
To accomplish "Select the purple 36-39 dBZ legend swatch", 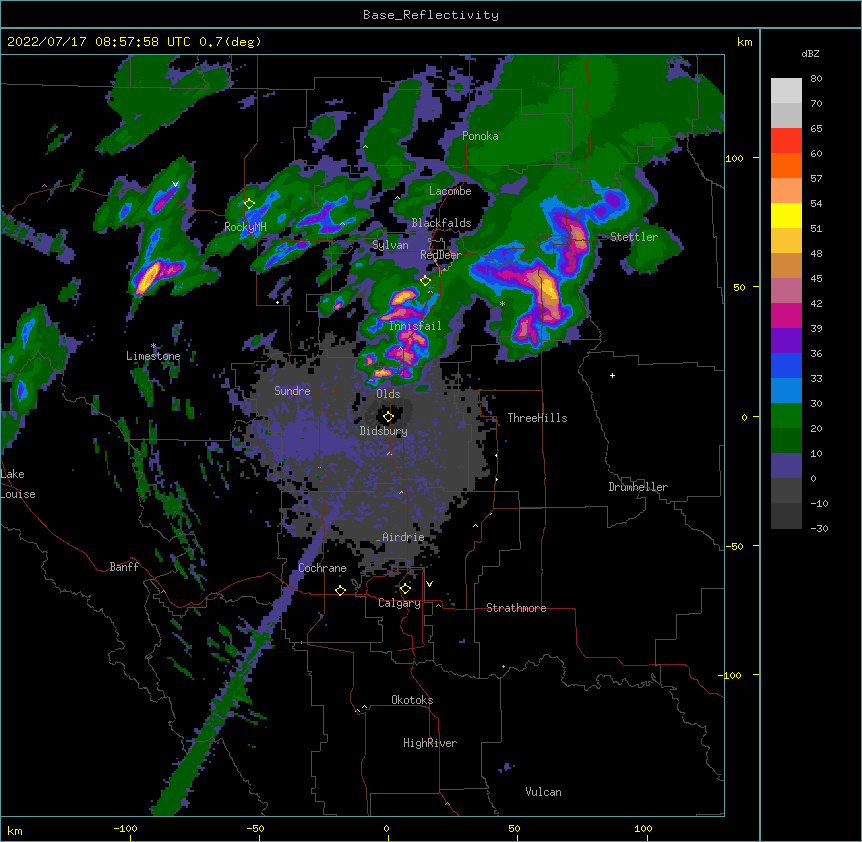I will (x=786, y=341).
